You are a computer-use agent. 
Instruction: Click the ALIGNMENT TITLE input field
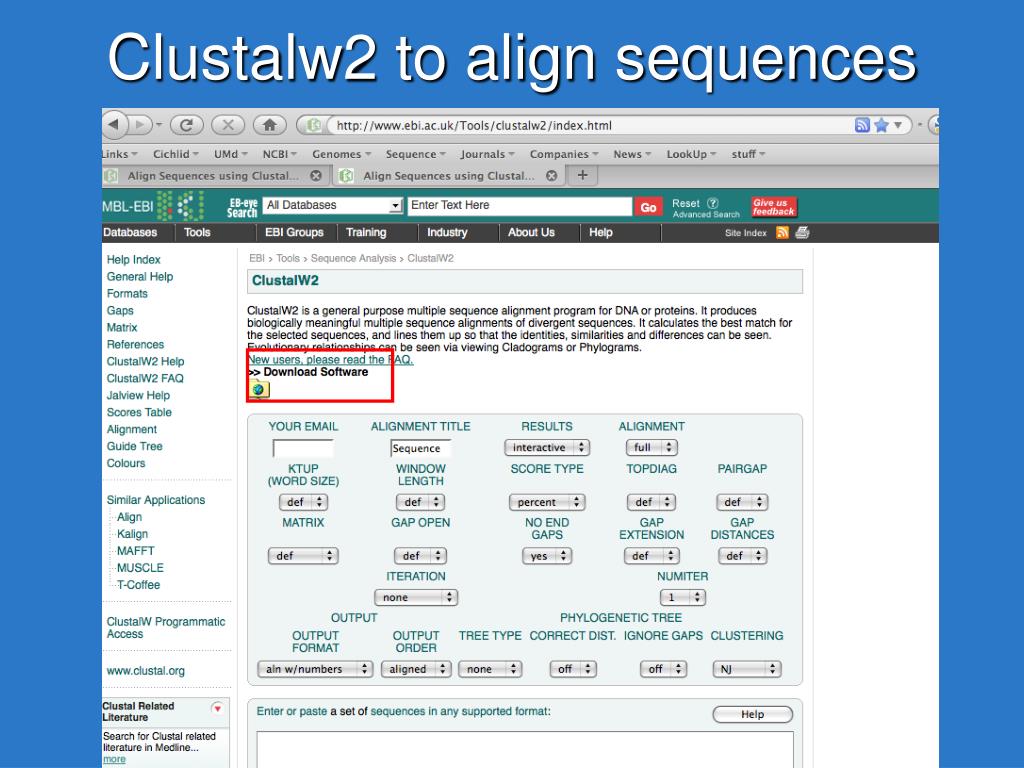point(421,447)
